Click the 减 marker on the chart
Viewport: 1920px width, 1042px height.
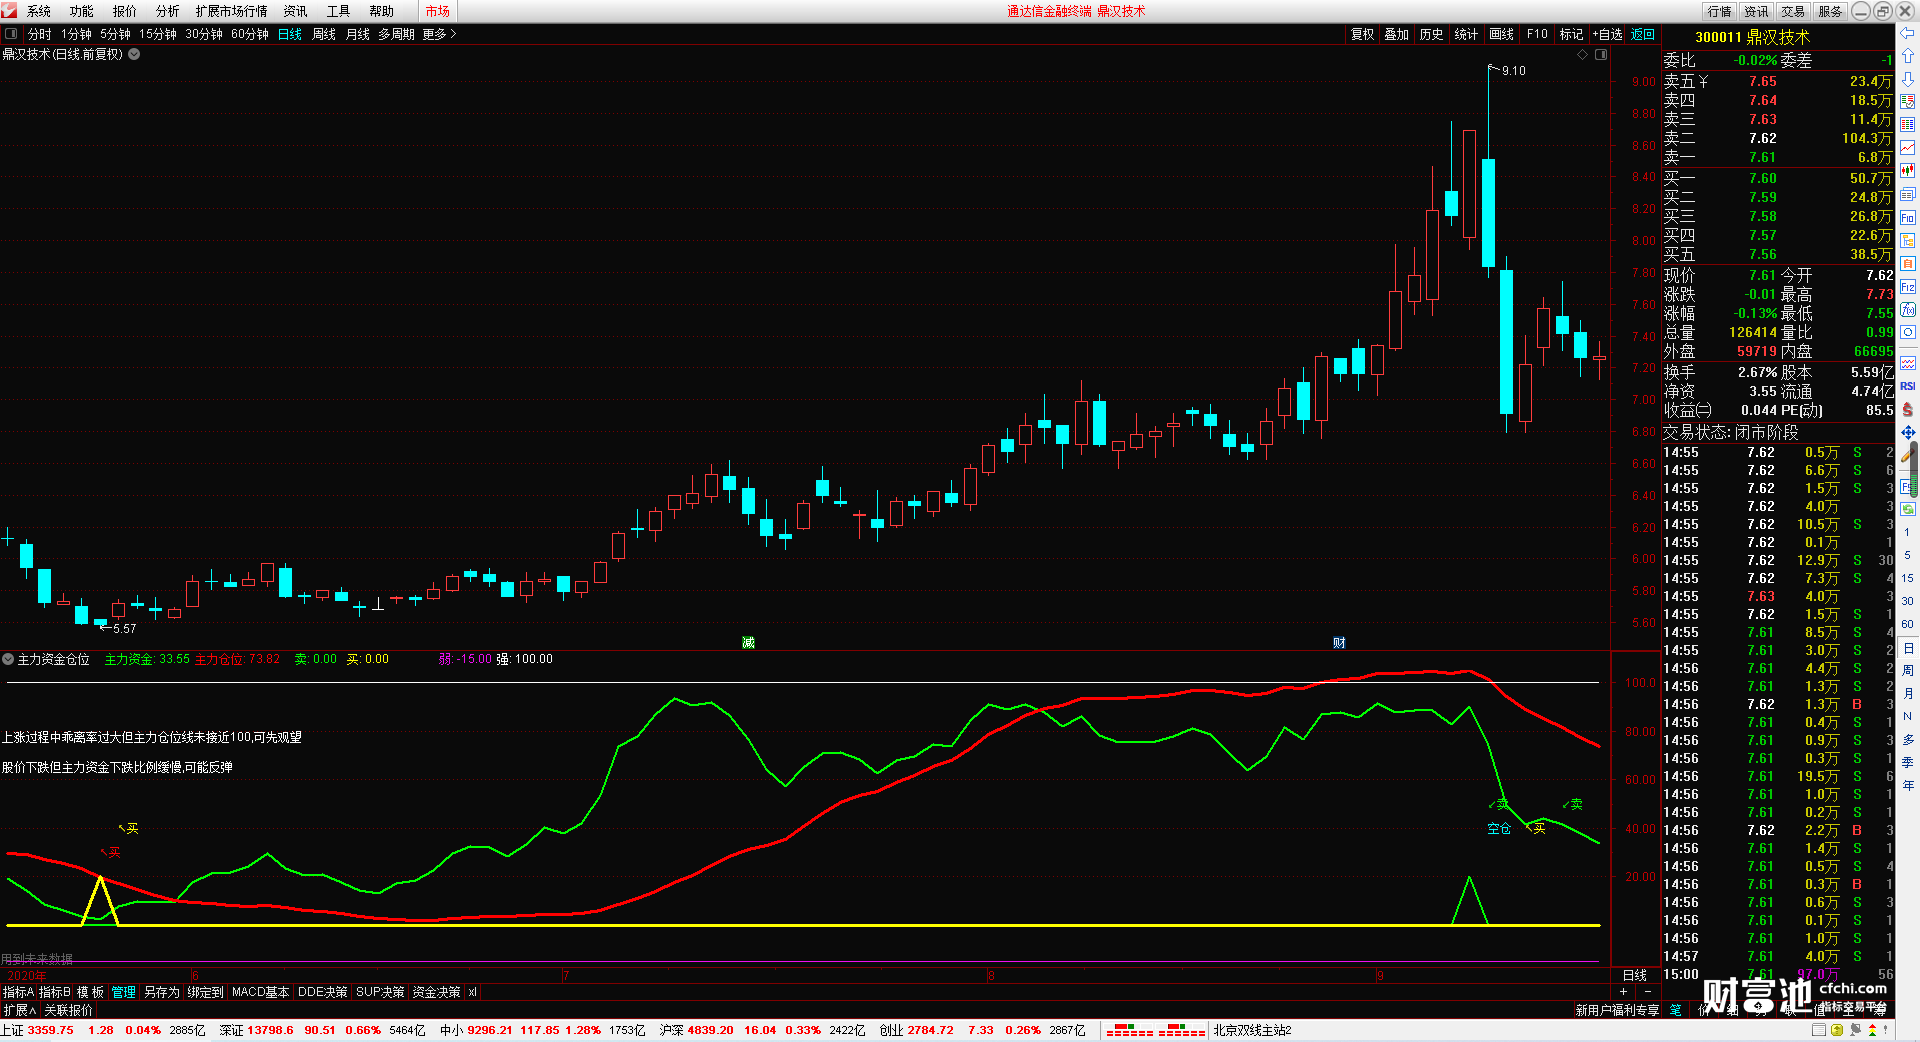pyautogui.click(x=748, y=642)
